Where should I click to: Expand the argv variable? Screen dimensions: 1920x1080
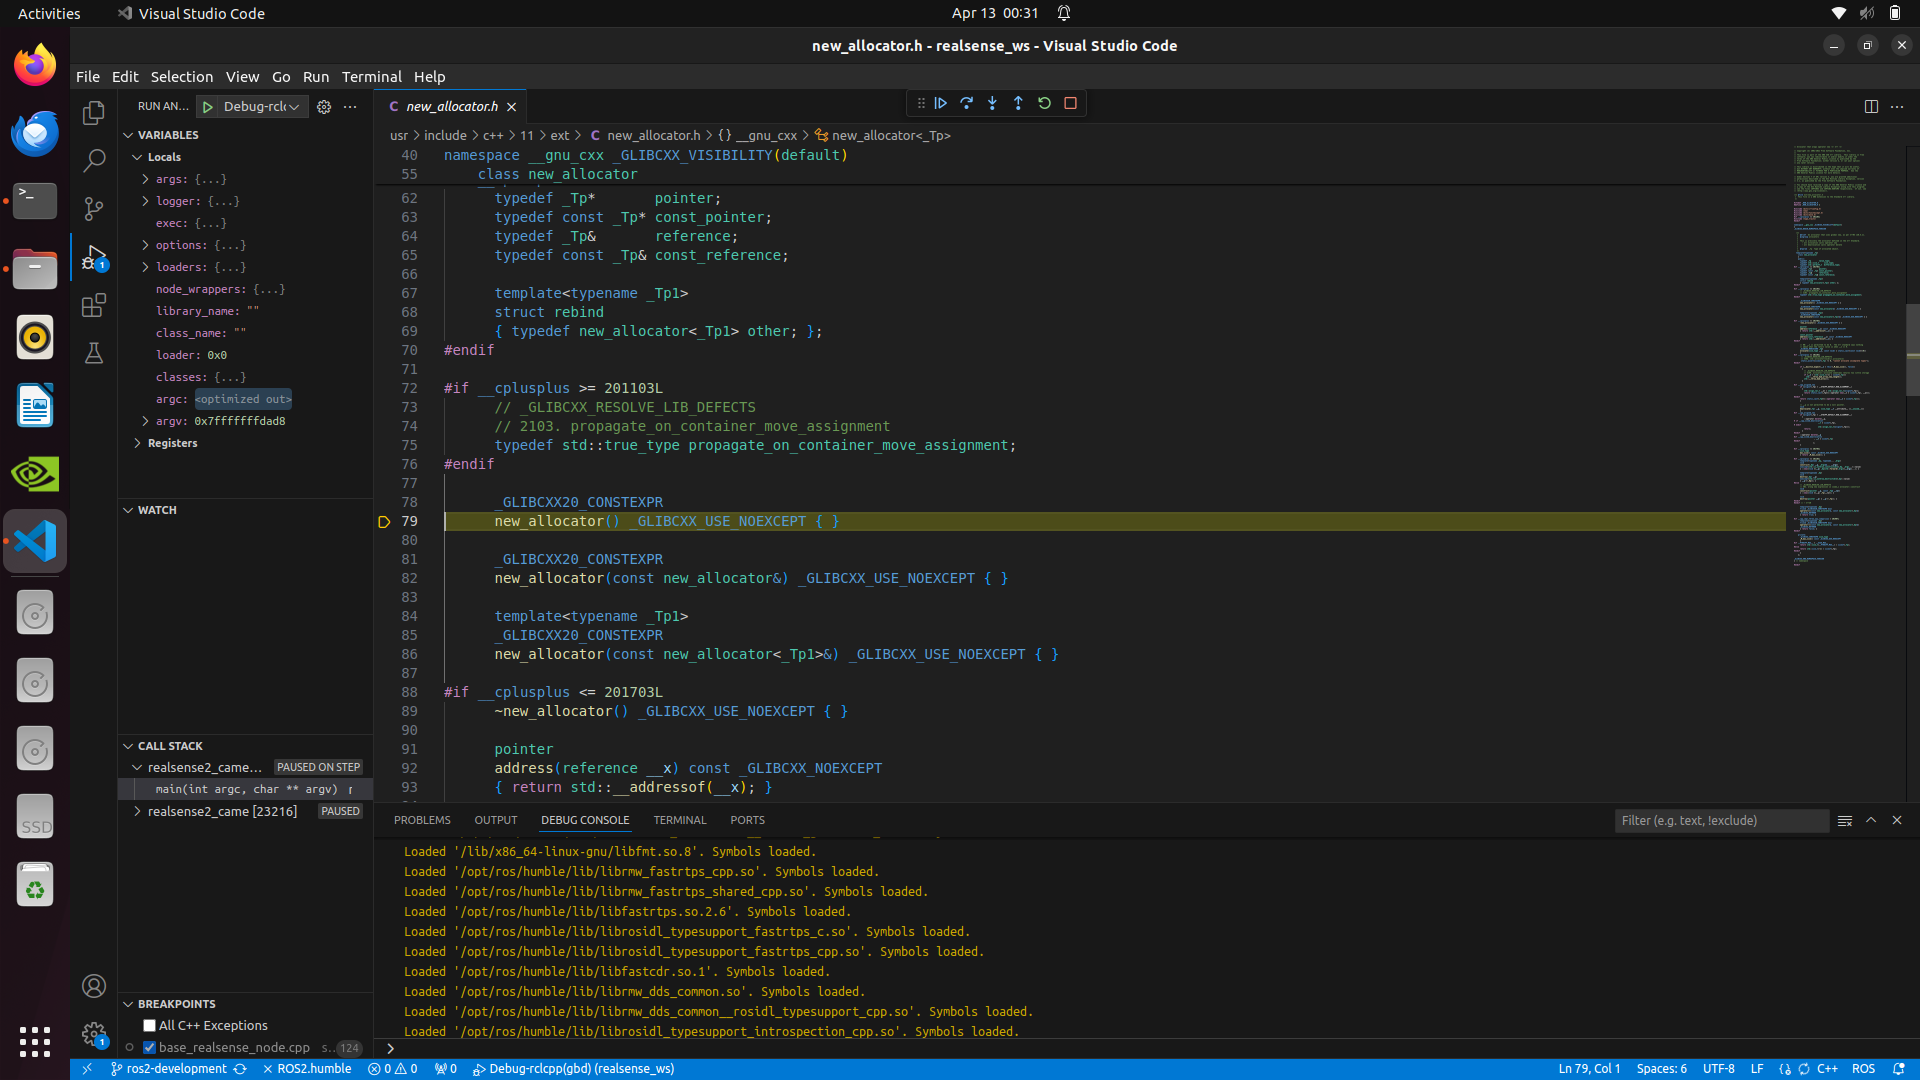(146, 421)
